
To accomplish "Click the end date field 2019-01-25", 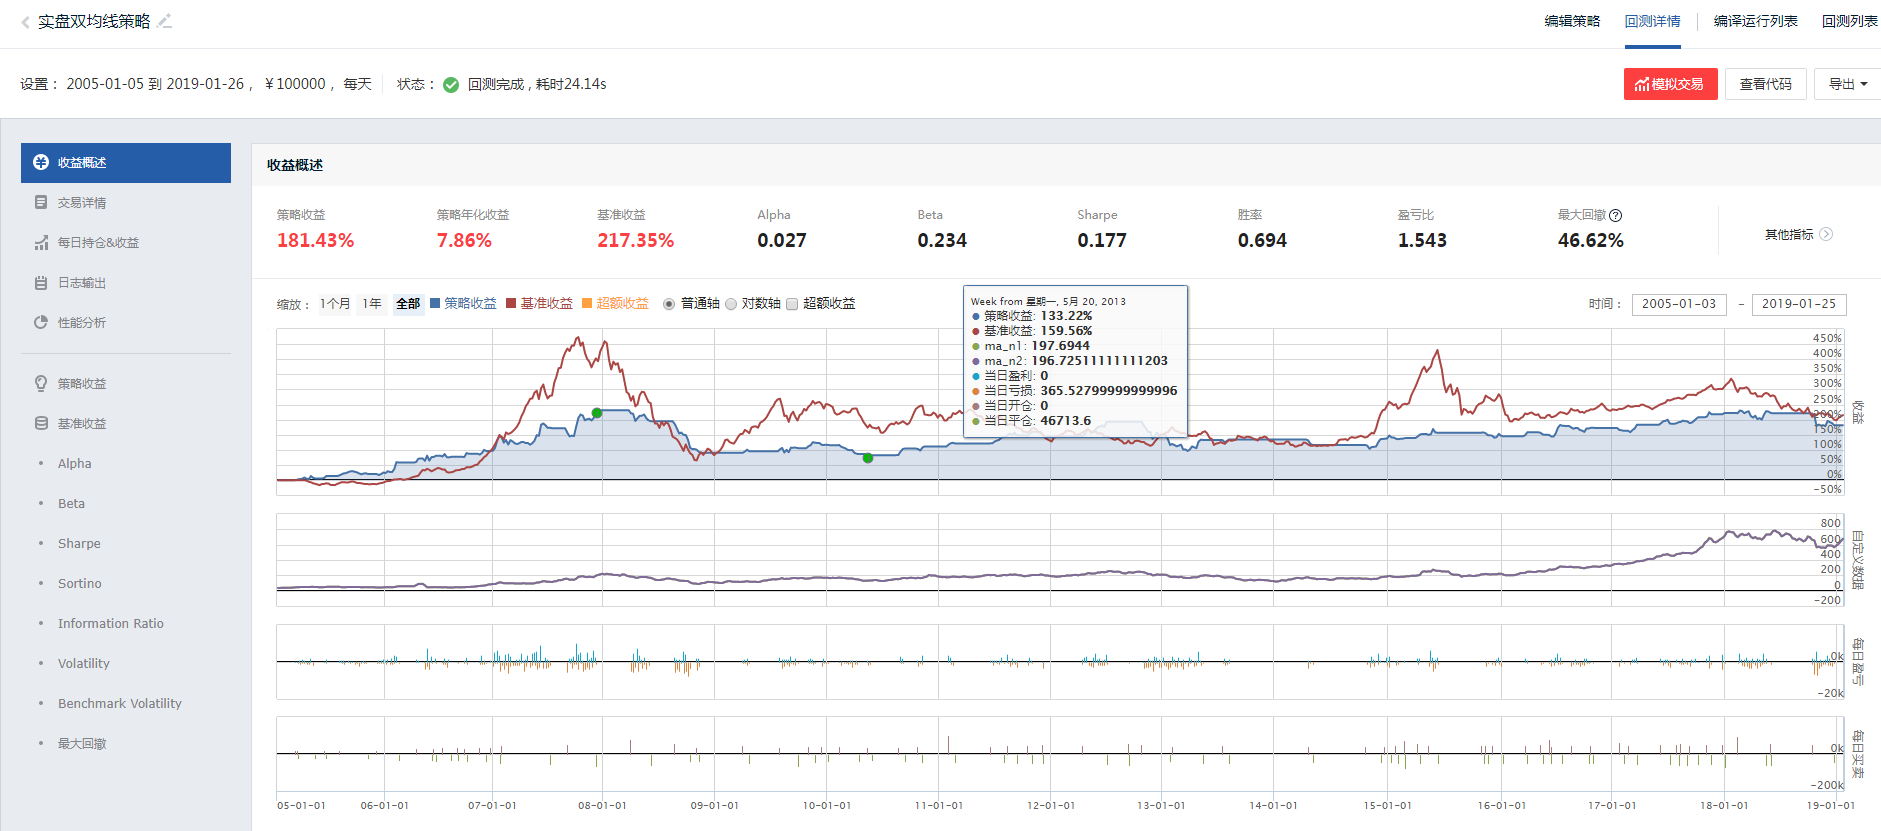I will click(1799, 304).
